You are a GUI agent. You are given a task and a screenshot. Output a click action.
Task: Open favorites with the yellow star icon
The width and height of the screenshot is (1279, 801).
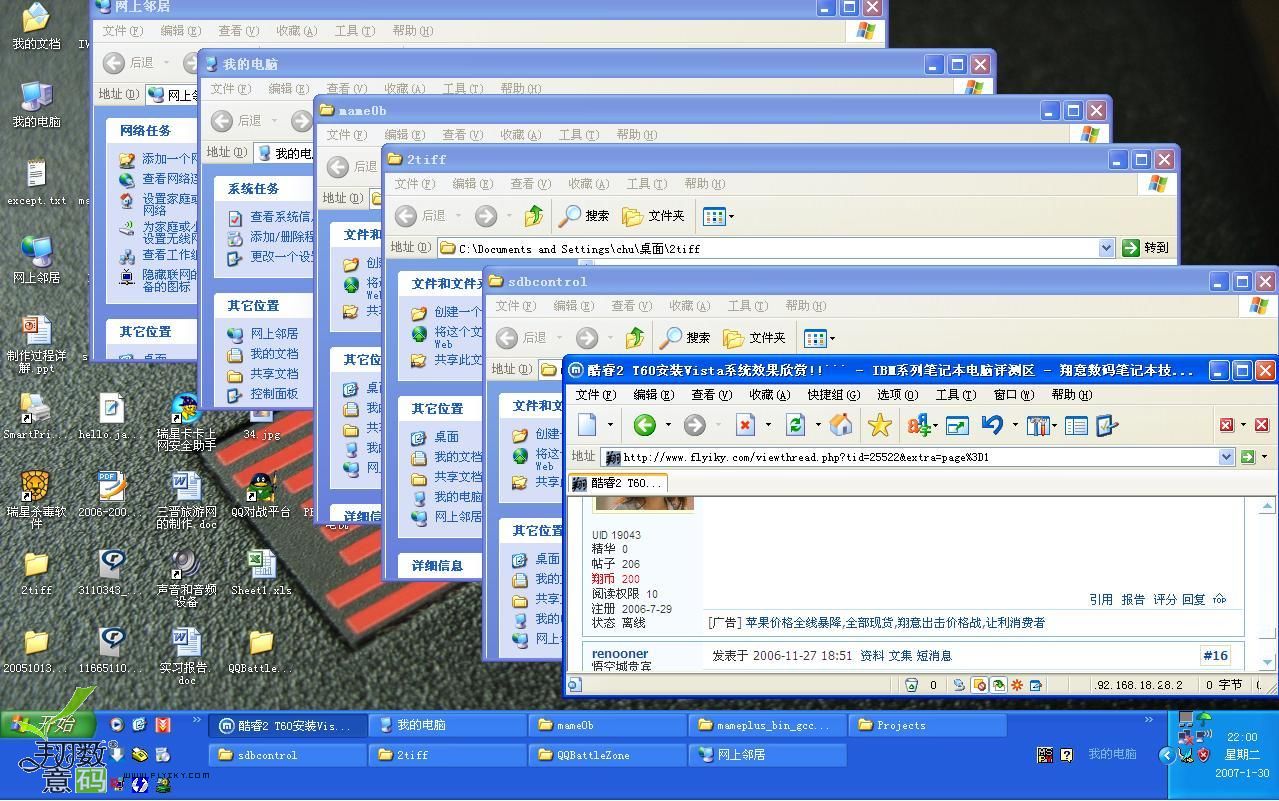879,425
